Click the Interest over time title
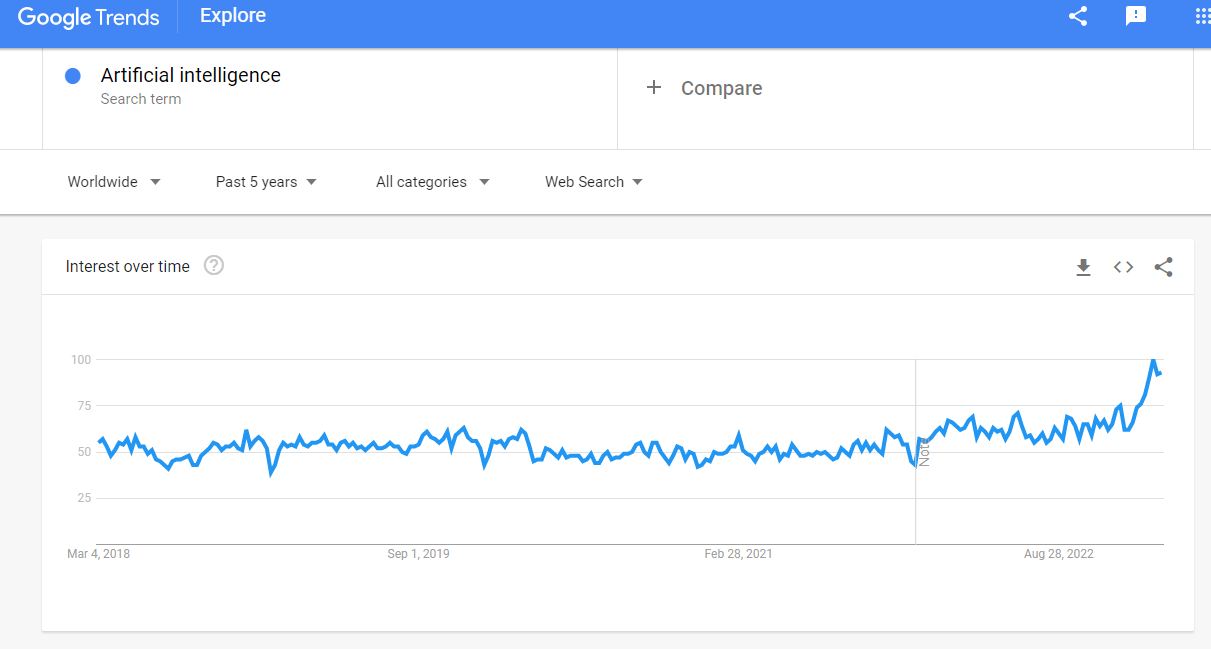The width and height of the screenshot is (1211, 649). [x=127, y=266]
